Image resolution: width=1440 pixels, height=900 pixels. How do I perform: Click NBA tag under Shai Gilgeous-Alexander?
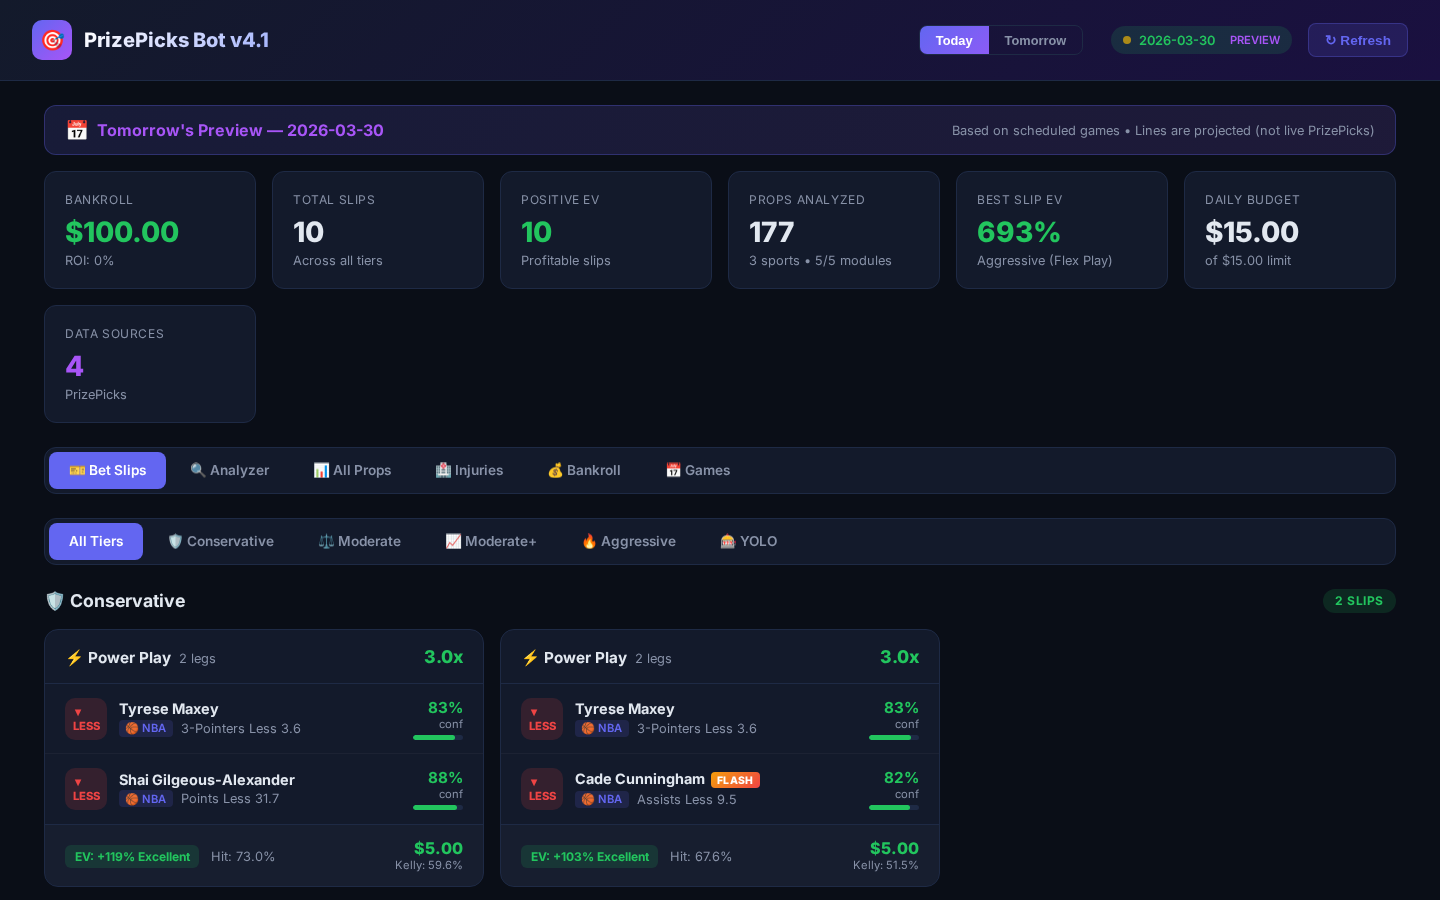[x=146, y=799]
